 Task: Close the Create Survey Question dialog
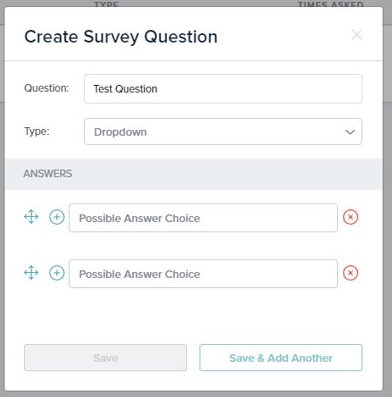click(x=357, y=35)
